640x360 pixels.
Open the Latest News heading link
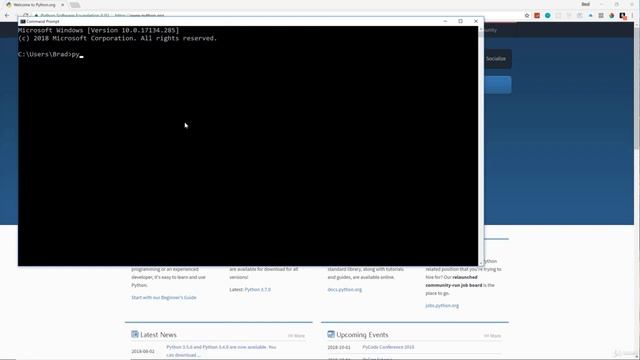coord(158,335)
